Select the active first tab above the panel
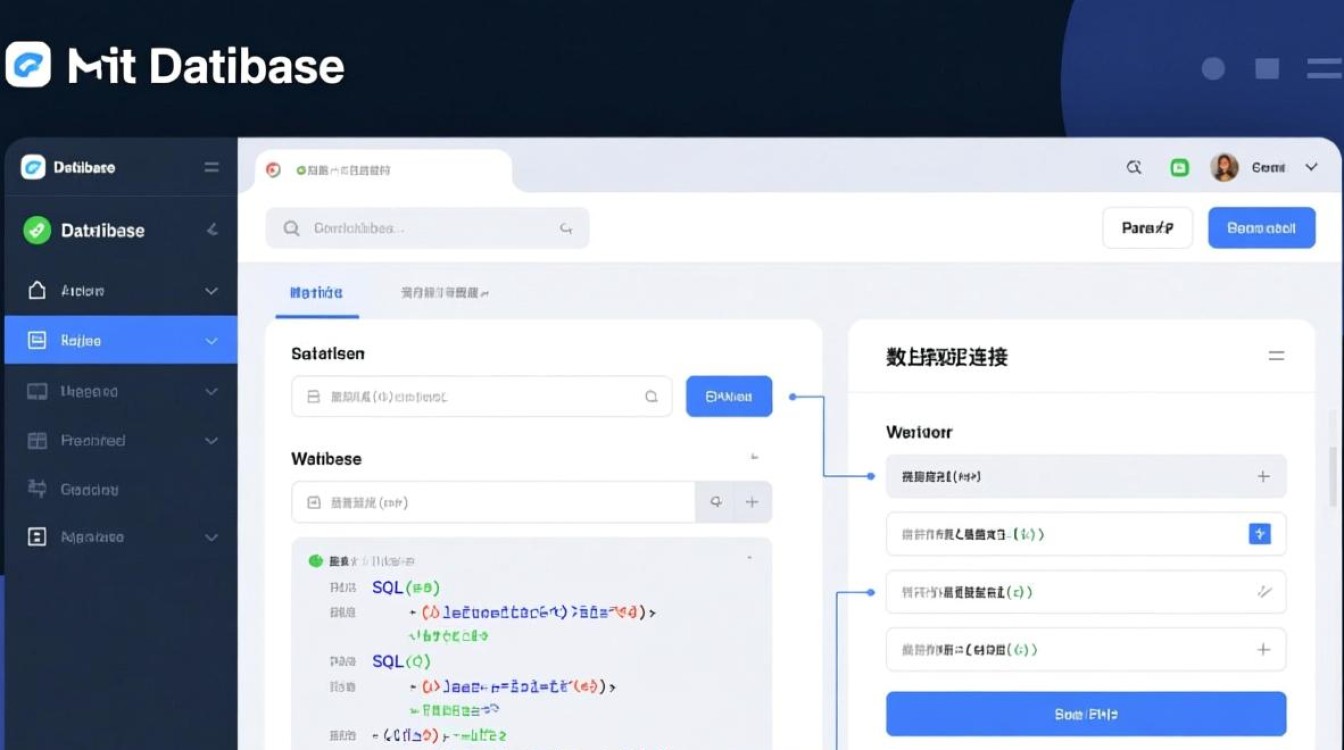1344x750 pixels. [317, 292]
